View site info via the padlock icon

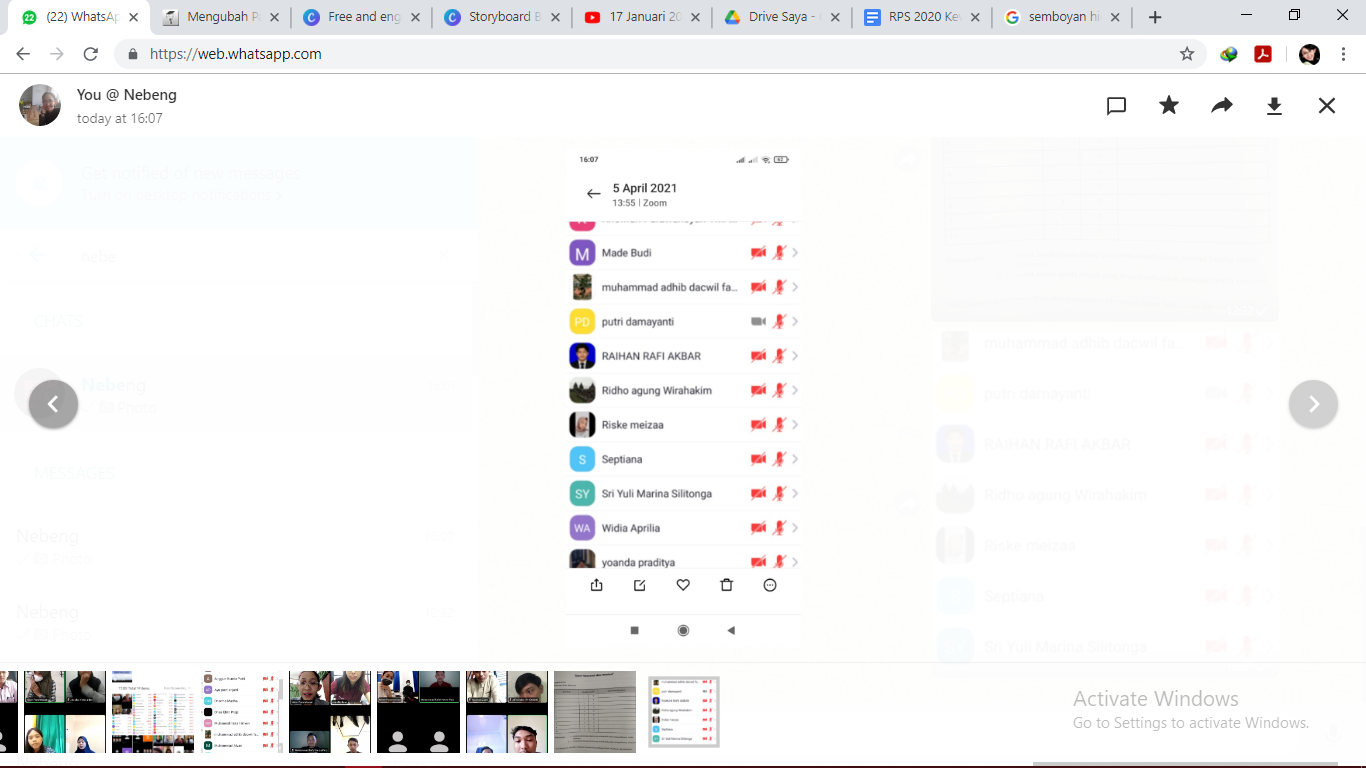[132, 54]
